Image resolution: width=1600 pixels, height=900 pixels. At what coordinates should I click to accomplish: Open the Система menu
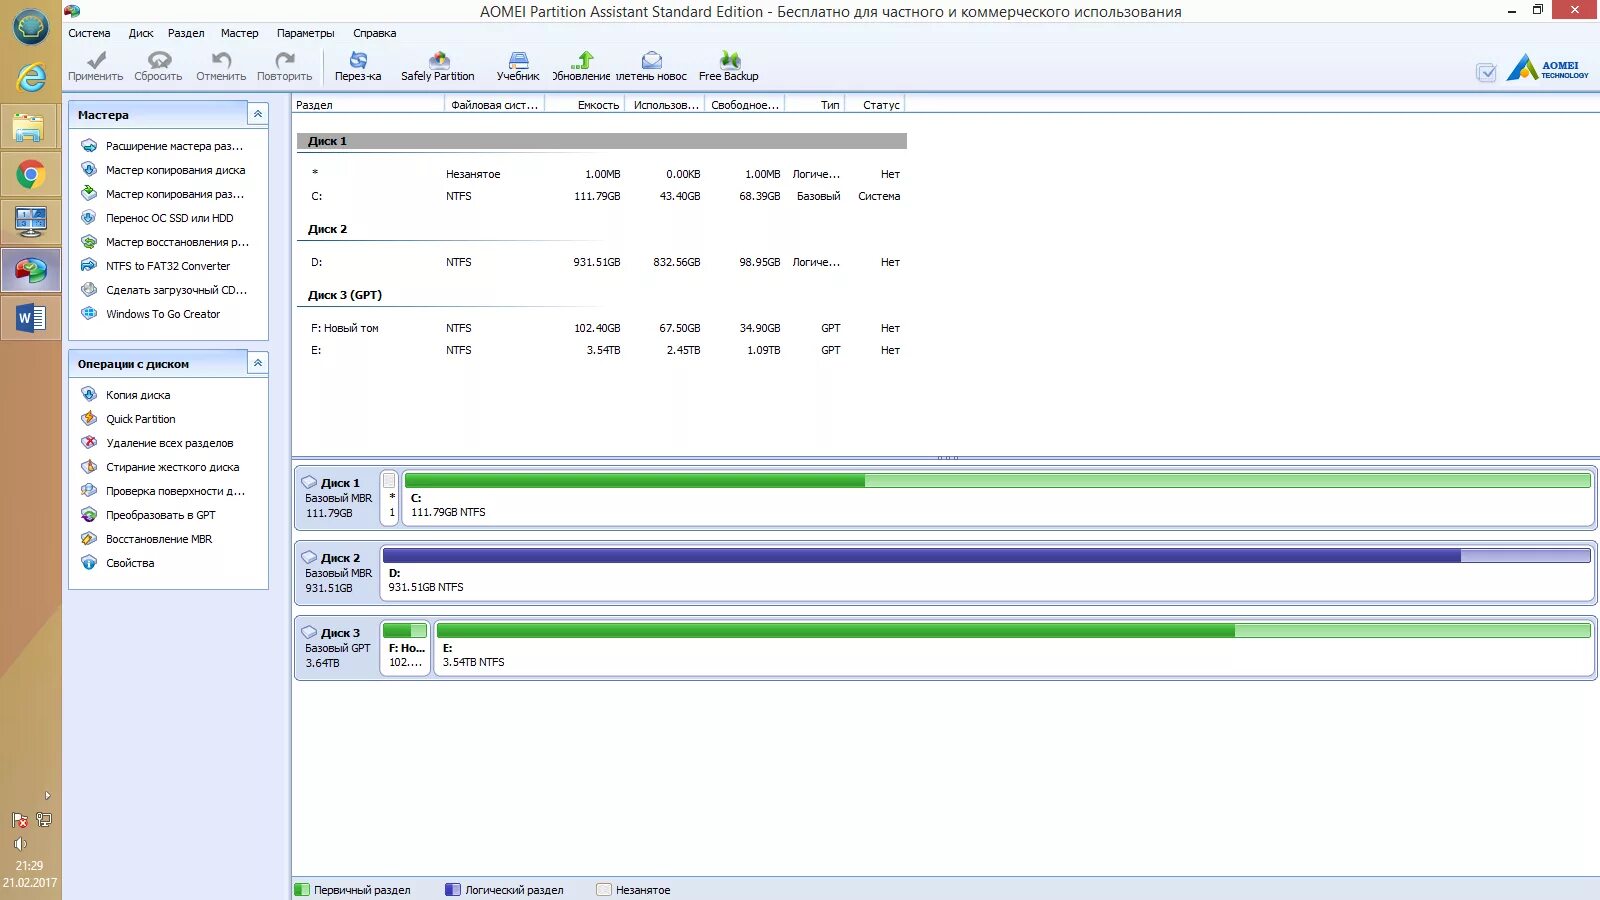click(x=89, y=33)
